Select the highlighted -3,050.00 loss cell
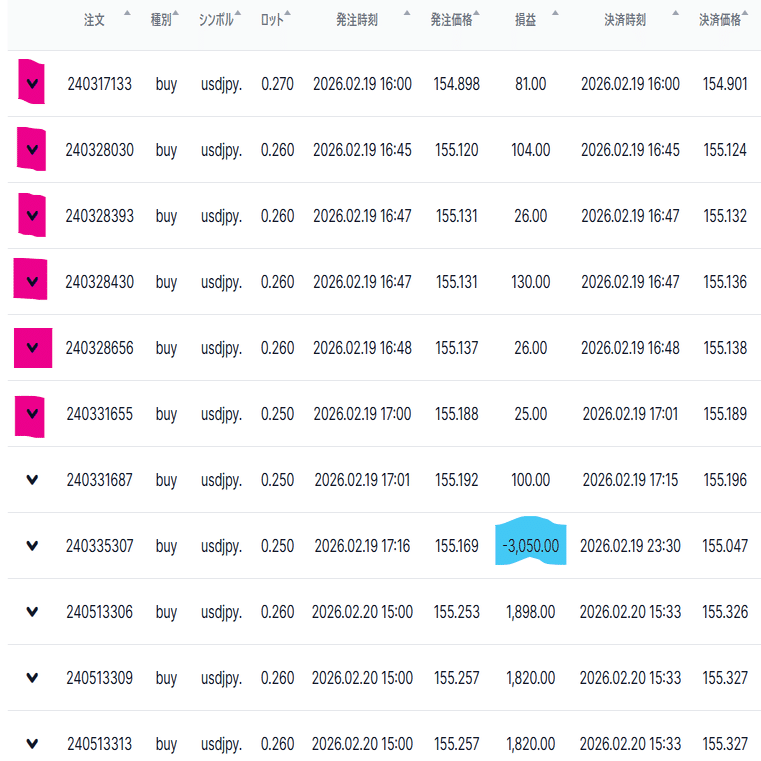The height and width of the screenshot is (761, 761). pos(531,546)
